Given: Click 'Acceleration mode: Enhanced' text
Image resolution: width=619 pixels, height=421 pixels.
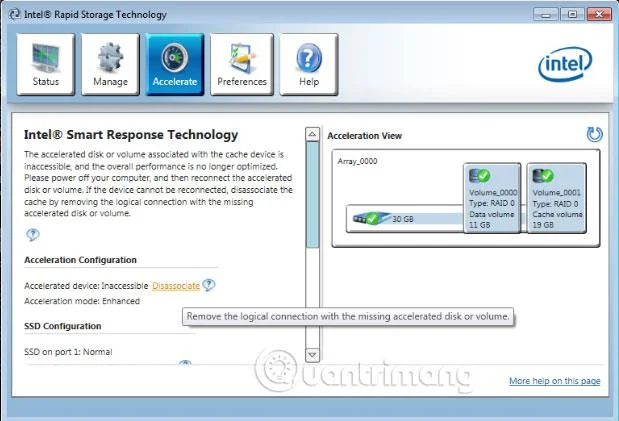Looking at the screenshot, I should pyautogui.click(x=82, y=301).
